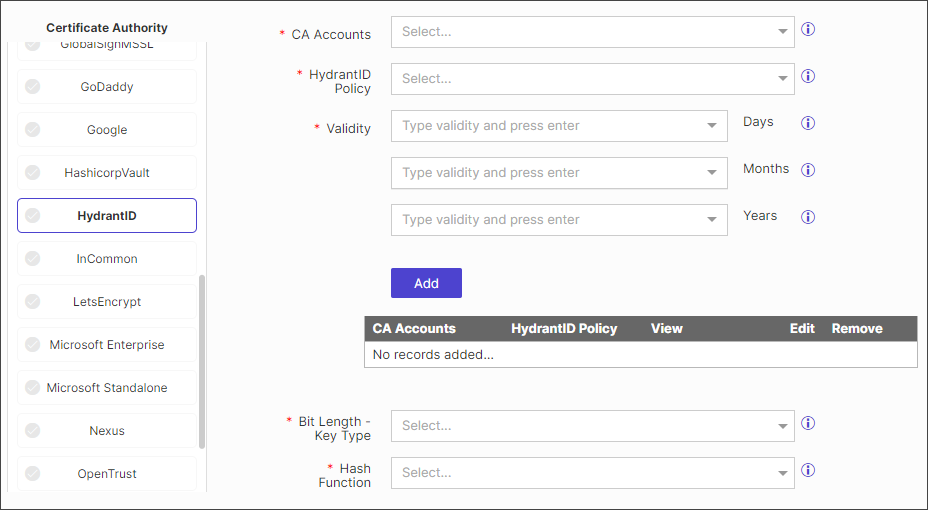The image size is (928, 510).
Task: Choose Nexus certificate authority
Action: (107, 431)
